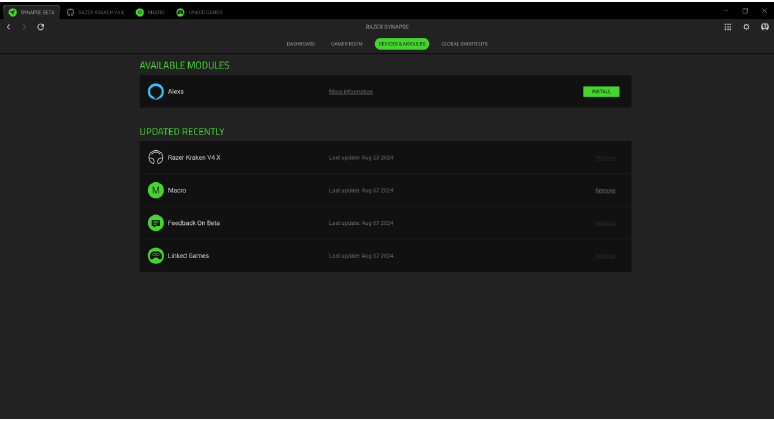774x421 pixels.
Task: Go forward with the right arrow
Action: point(24,27)
